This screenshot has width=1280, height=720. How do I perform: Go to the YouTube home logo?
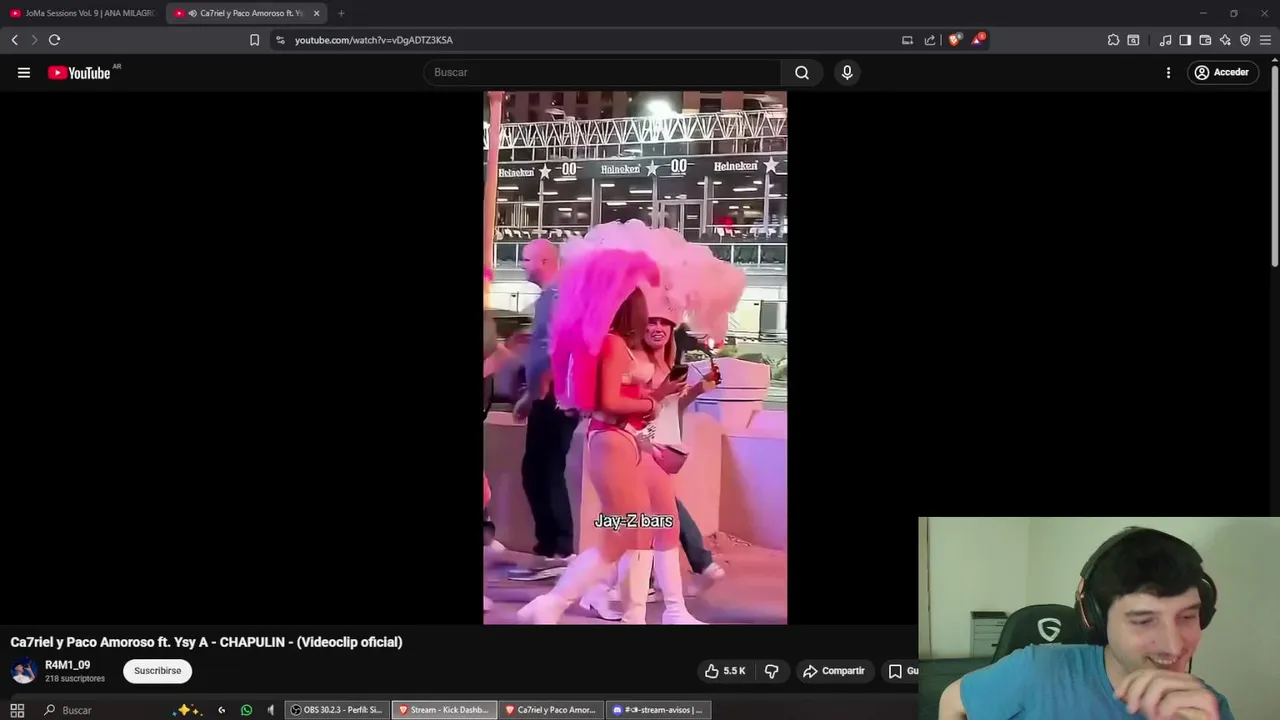[x=80, y=72]
